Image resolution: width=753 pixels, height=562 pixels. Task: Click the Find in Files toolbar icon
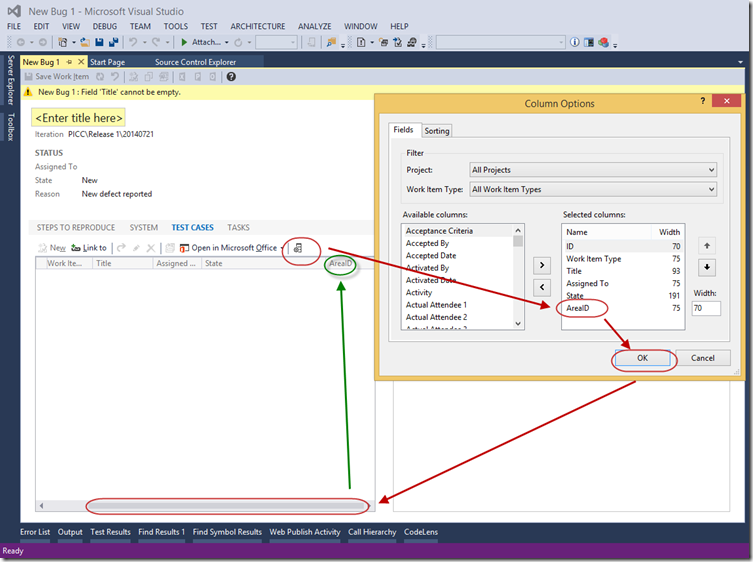[331, 42]
